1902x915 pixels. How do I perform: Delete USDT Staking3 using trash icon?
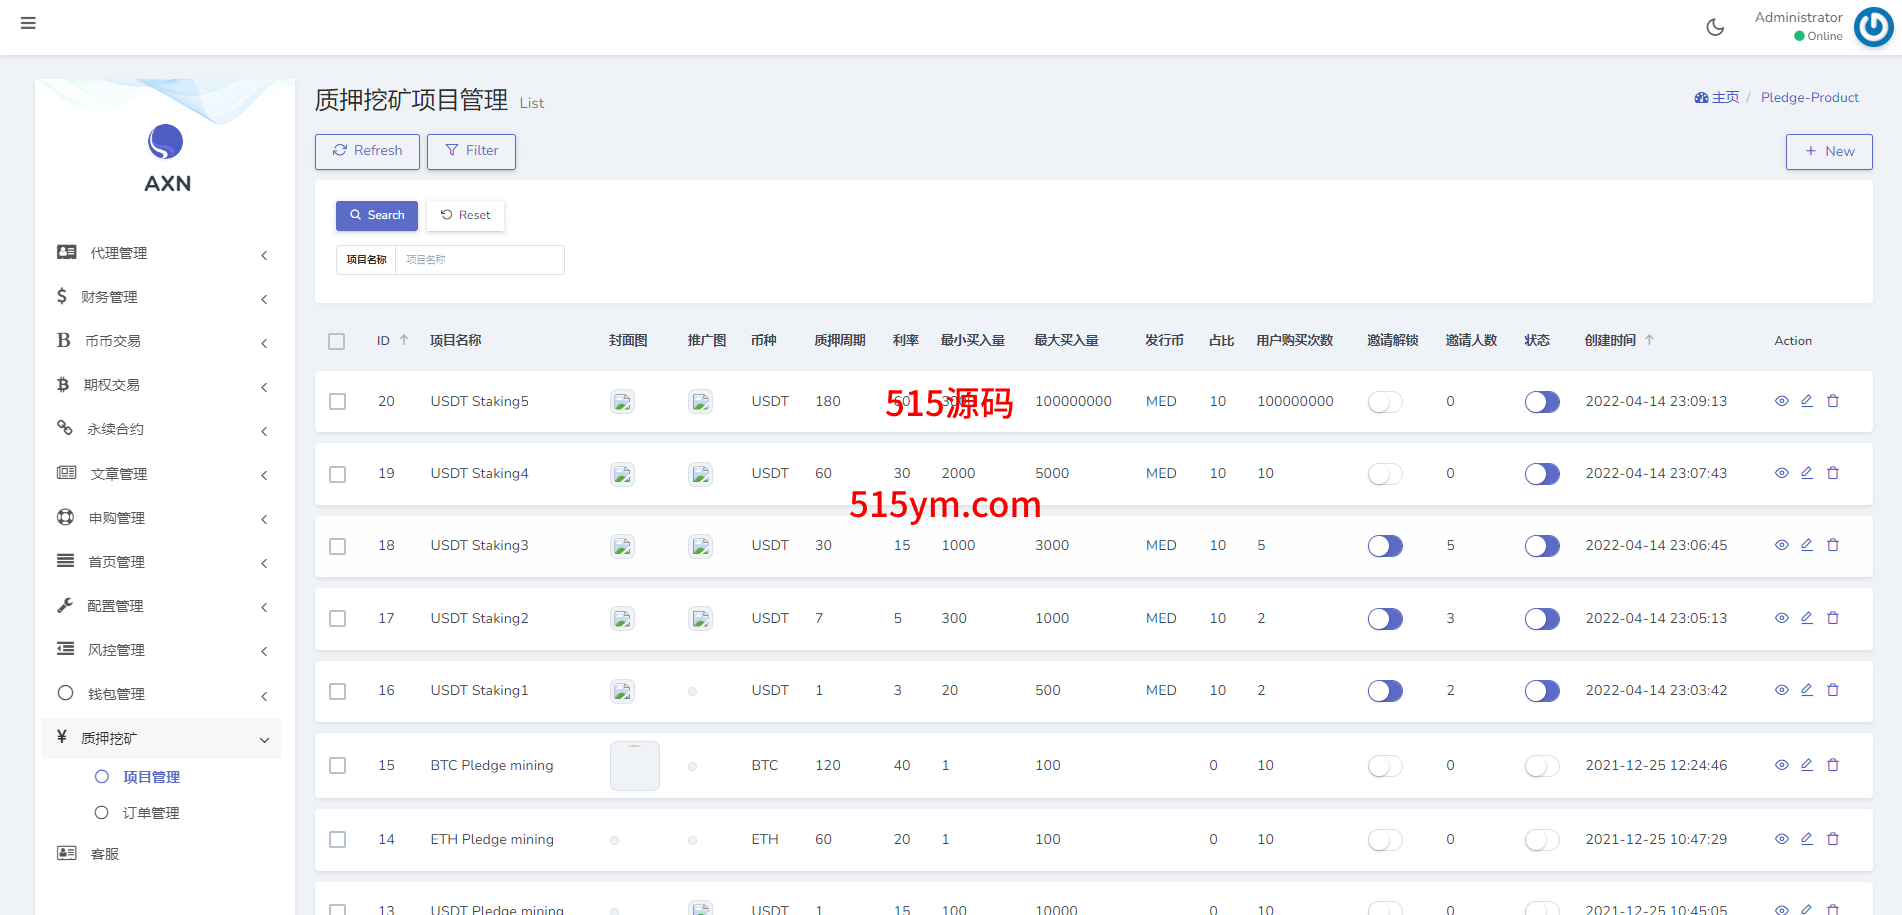point(1833,545)
